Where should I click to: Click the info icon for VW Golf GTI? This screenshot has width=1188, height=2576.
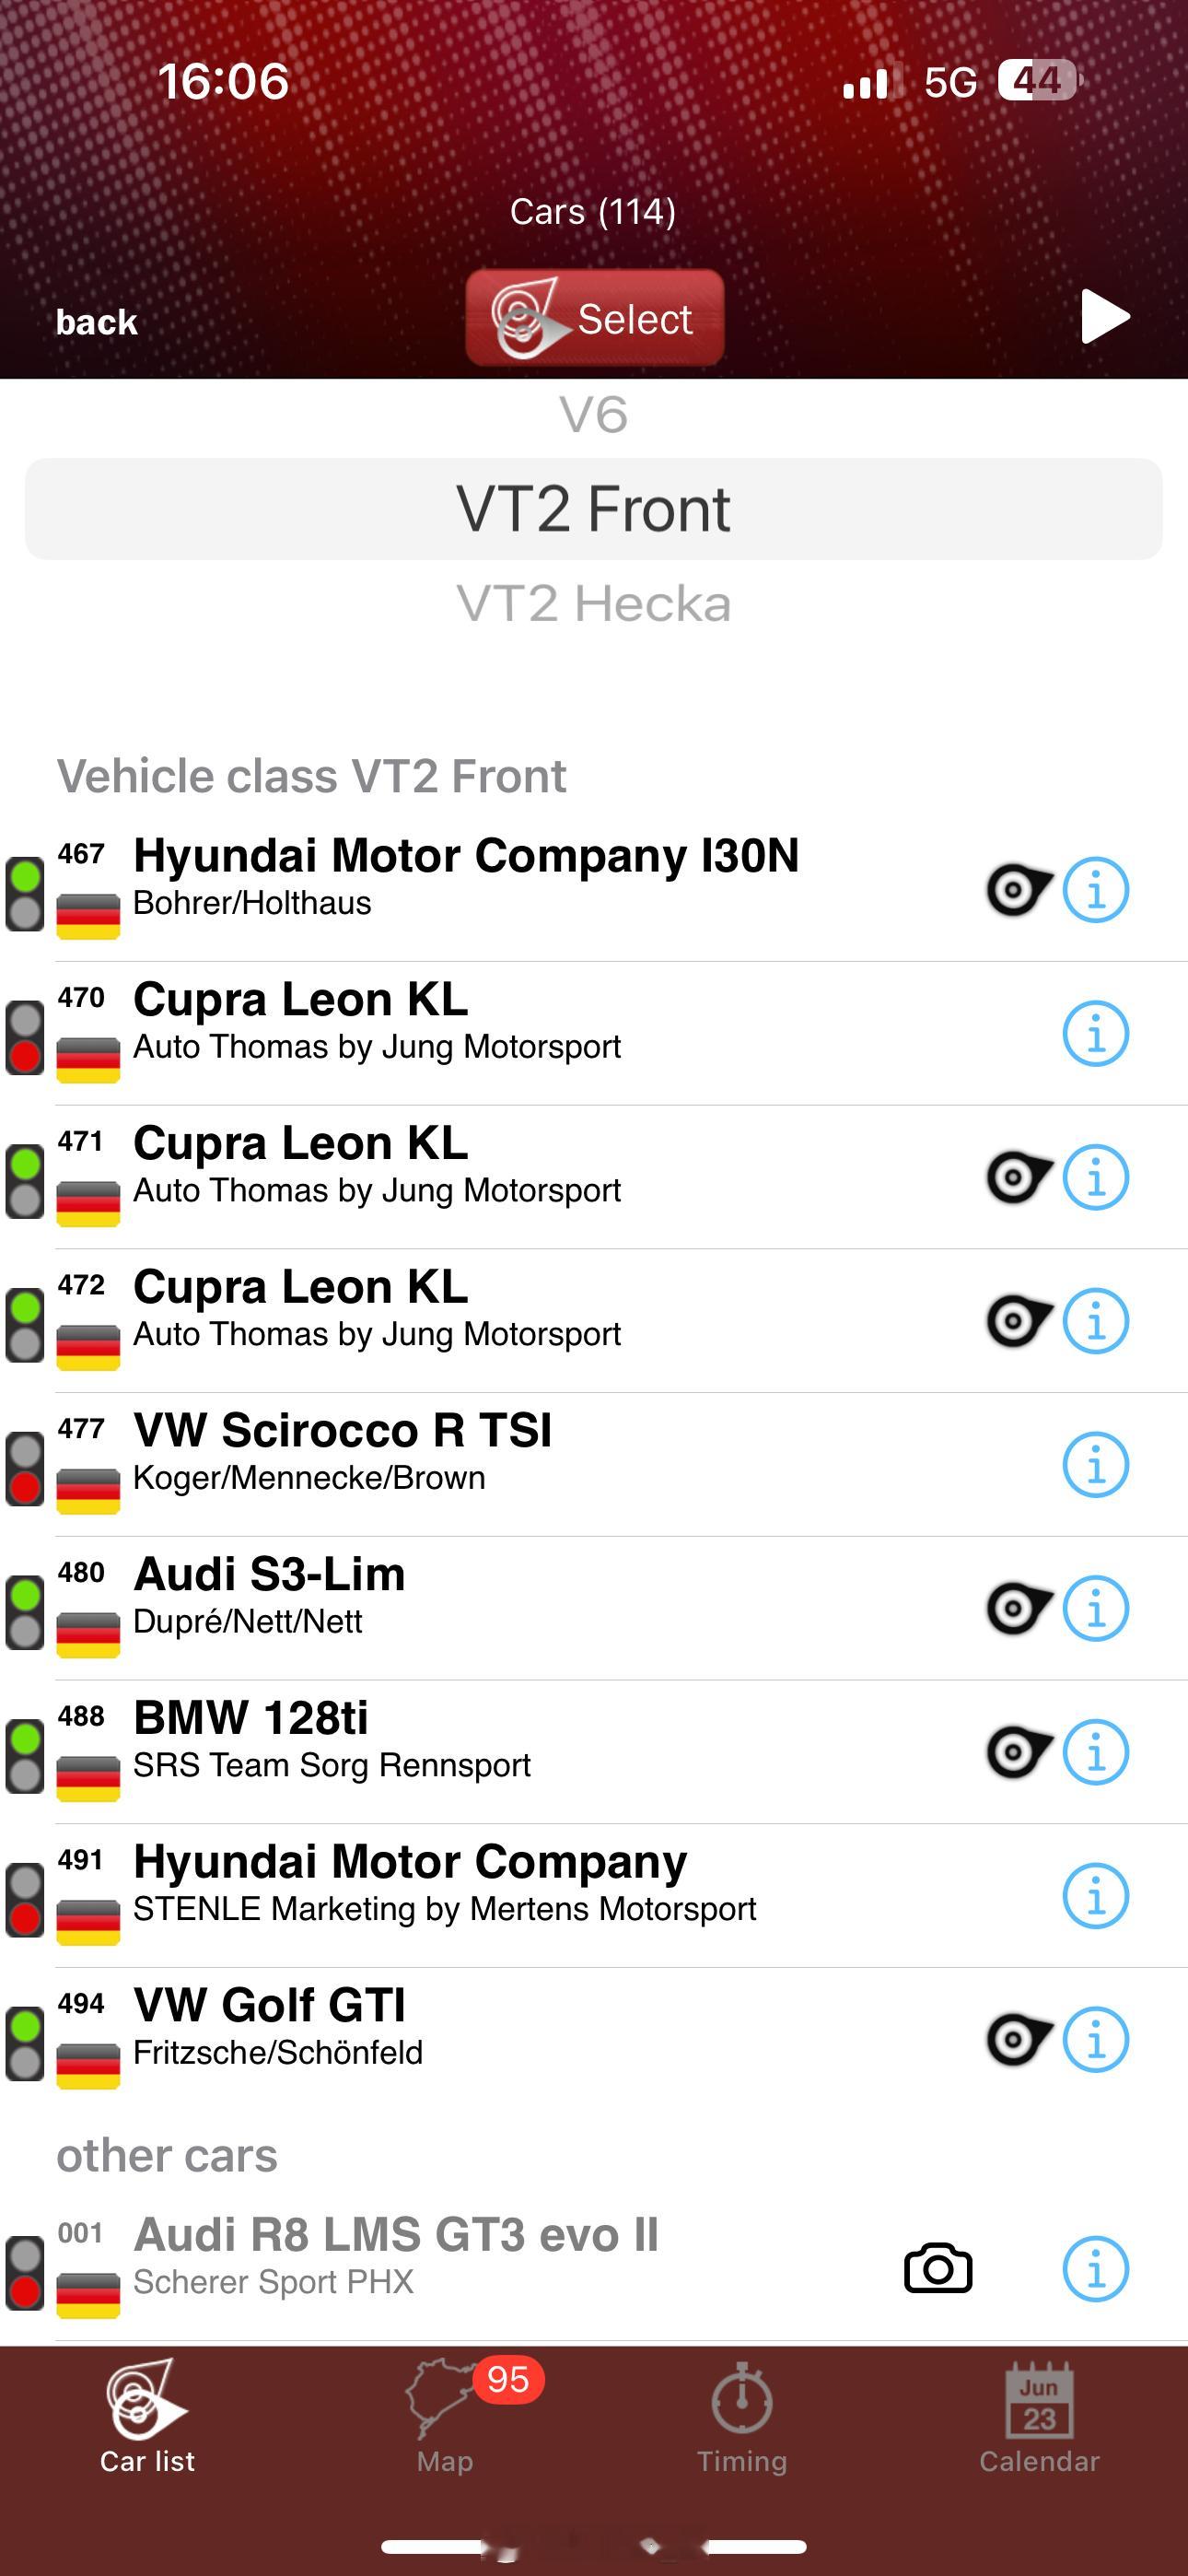(x=1095, y=2040)
